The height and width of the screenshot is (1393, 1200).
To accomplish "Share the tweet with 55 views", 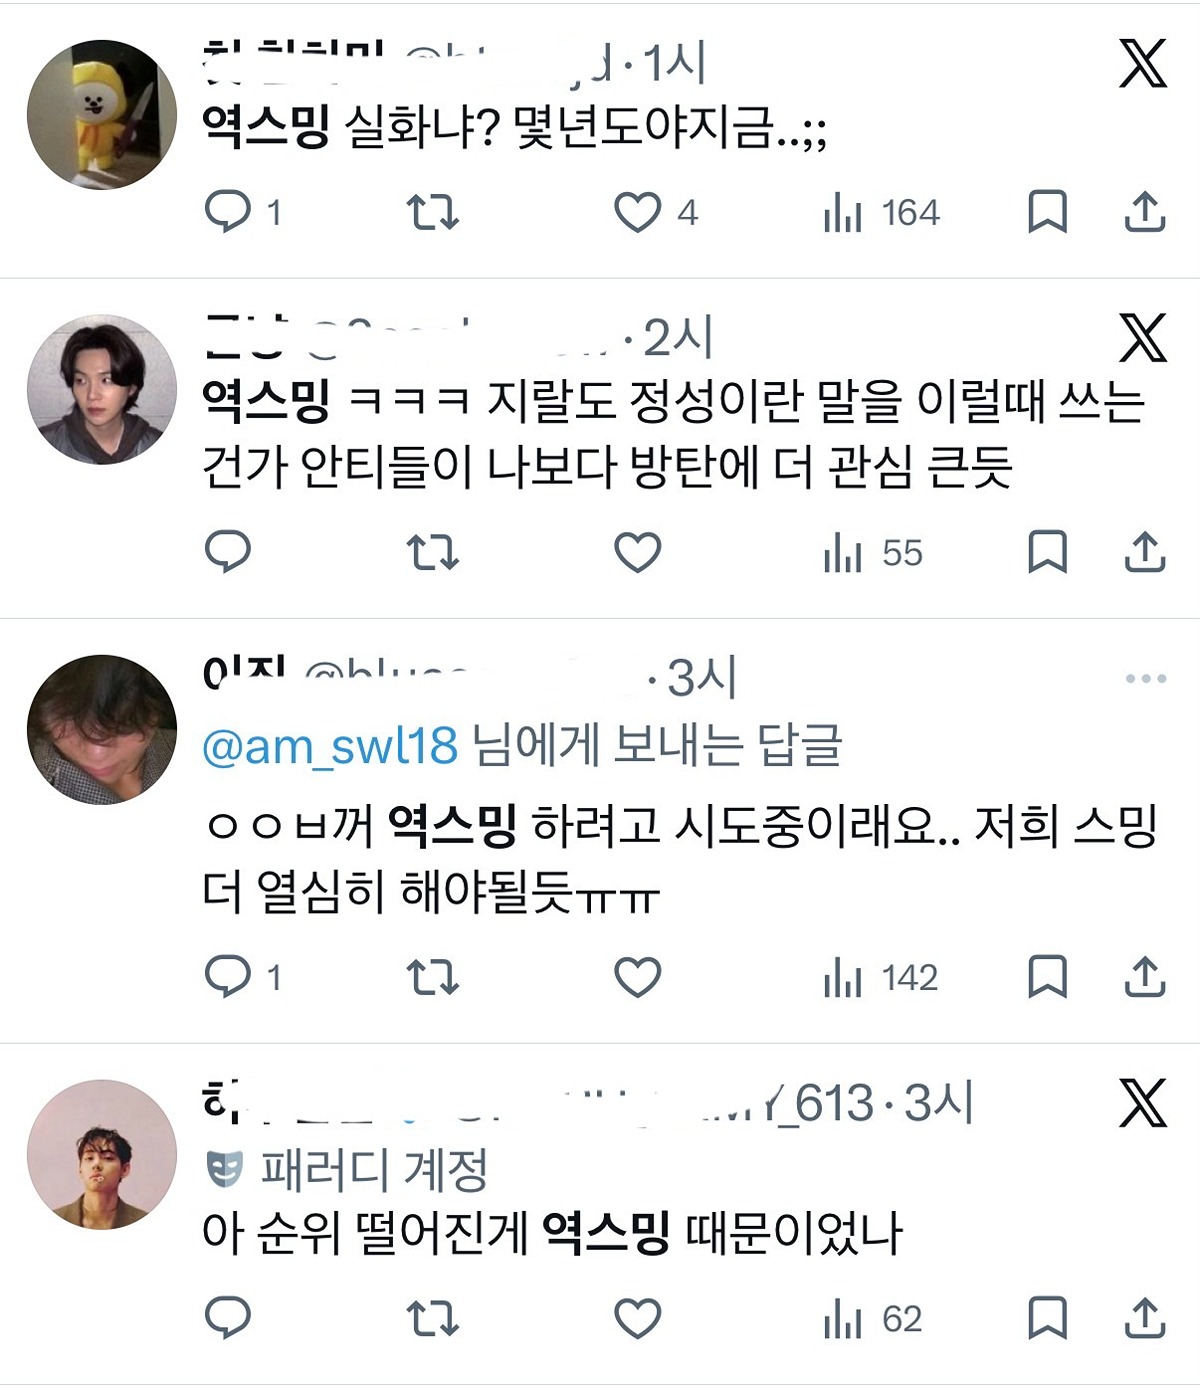I will coord(1144,552).
